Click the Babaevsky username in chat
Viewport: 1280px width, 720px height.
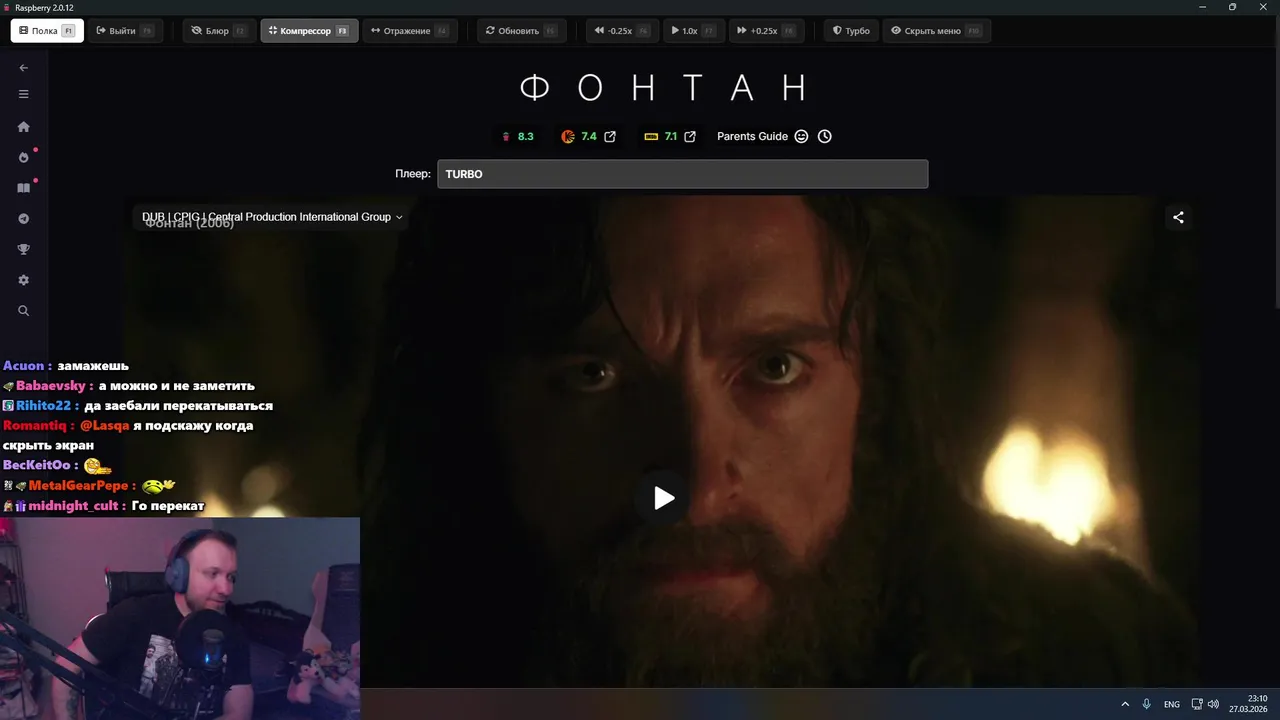[x=50, y=385]
